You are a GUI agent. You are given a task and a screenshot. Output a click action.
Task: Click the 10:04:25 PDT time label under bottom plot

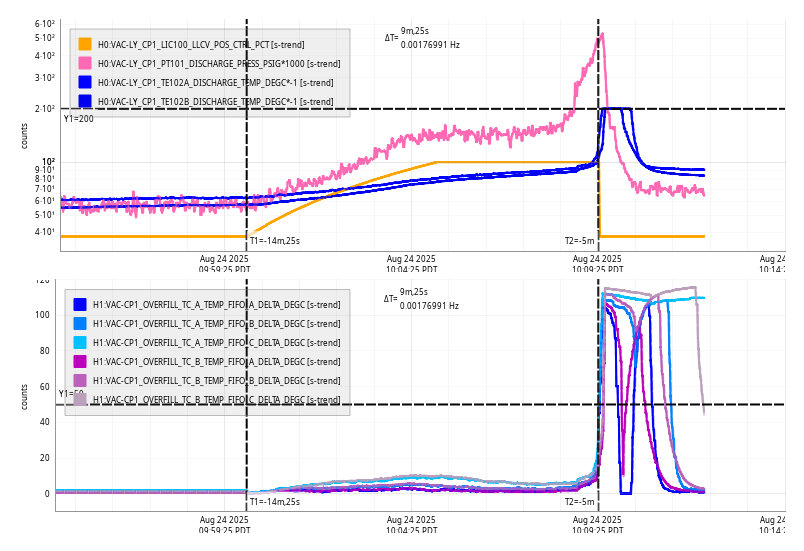411,525
